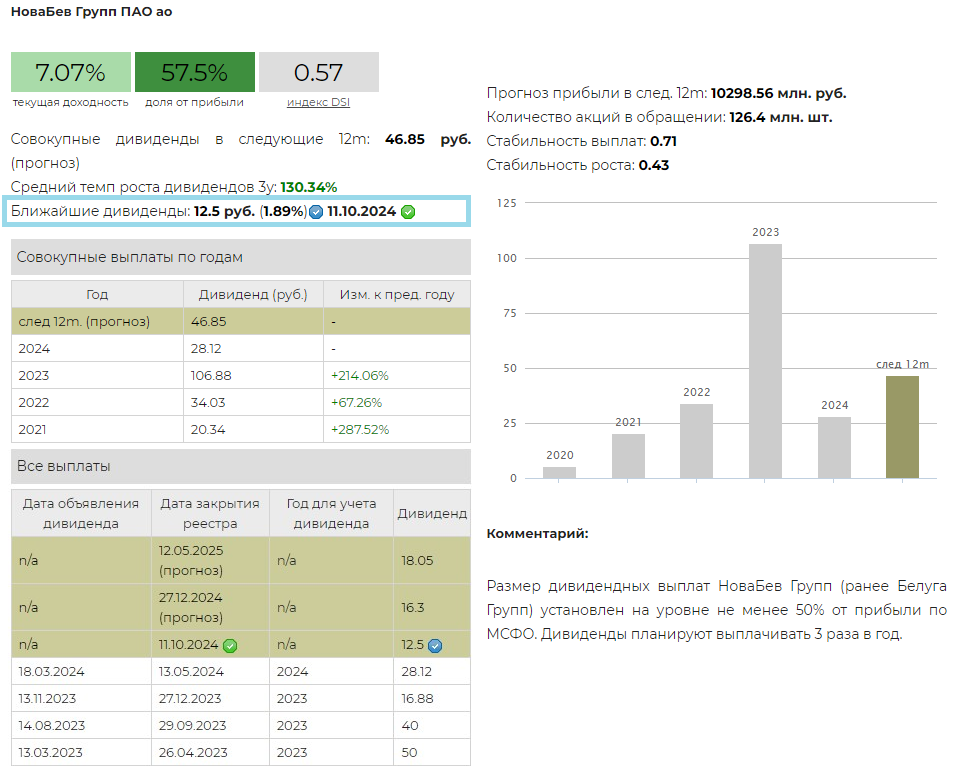Click blue badge next to 12.5 in table
The height and width of the screenshot is (780, 965).
(x=435, y=646)
